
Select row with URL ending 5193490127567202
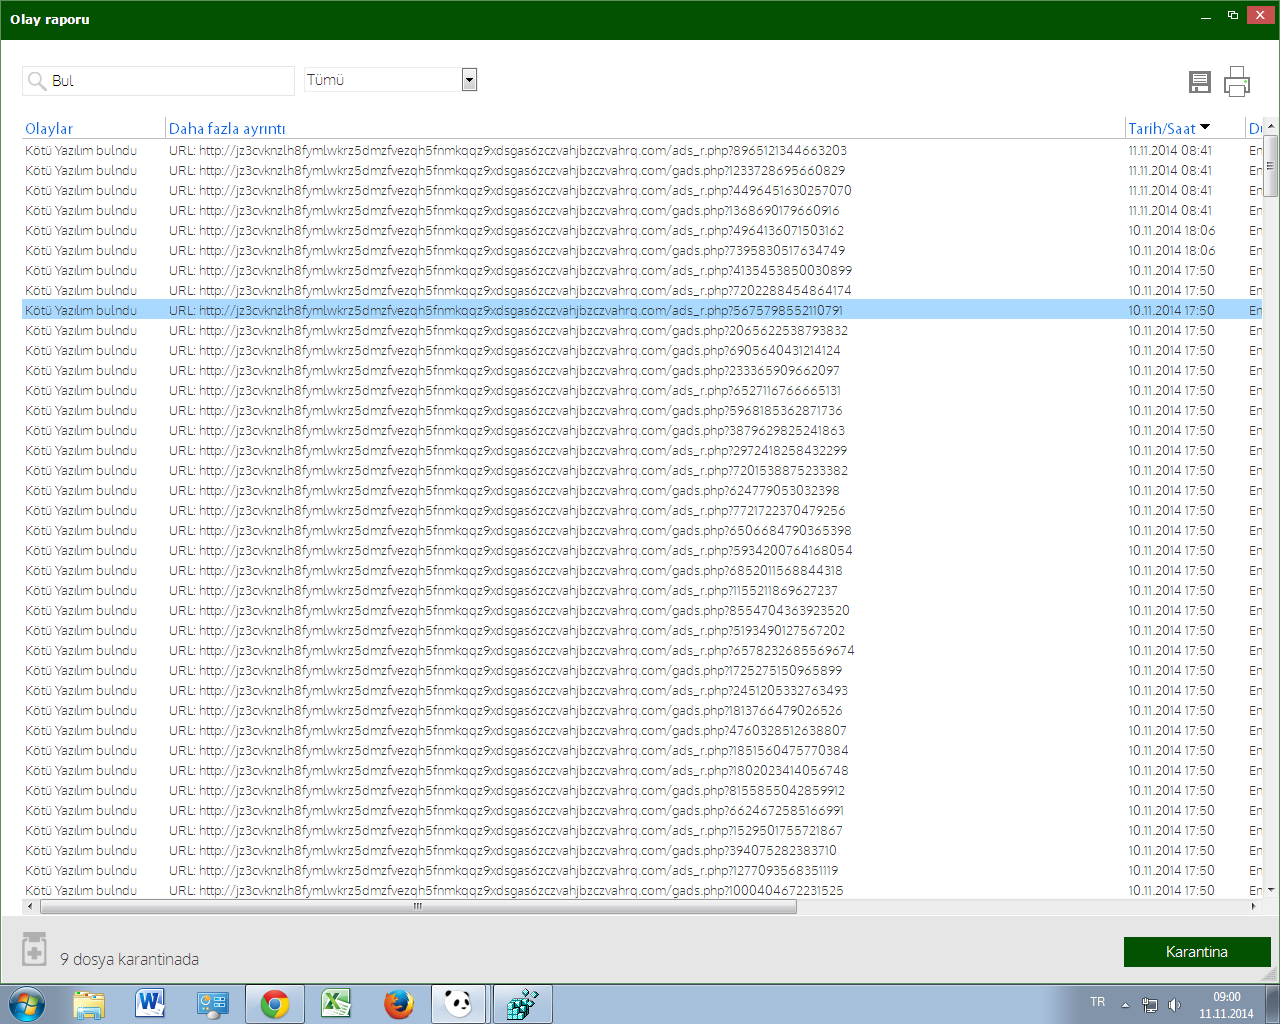[641, 630]
